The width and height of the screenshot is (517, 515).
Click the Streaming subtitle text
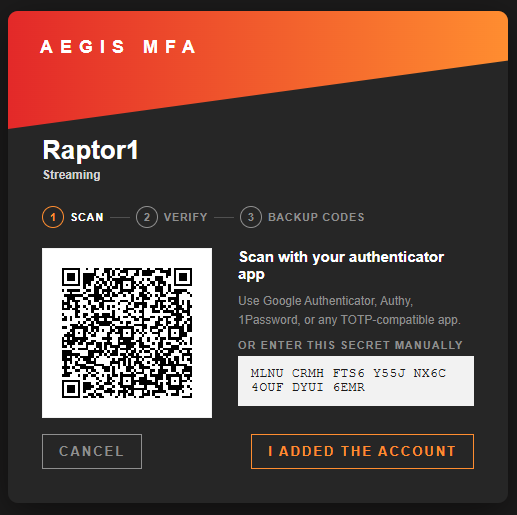(x=72, y=175)
